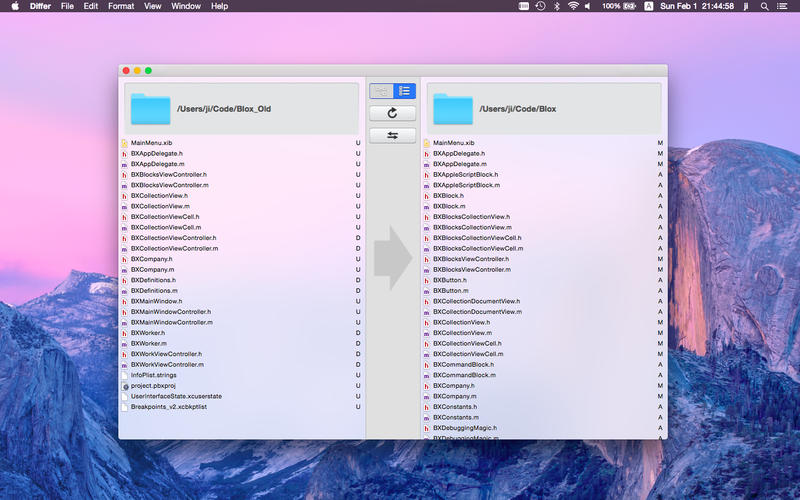
Task: Open the Help menu
Action: [219, 6]
